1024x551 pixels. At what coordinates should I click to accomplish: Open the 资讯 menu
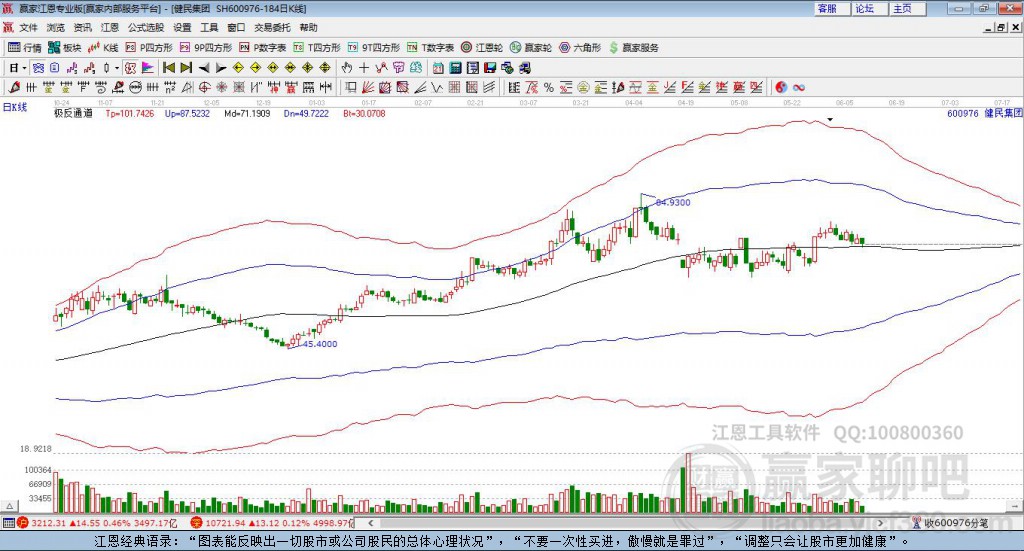pos(82,27)
